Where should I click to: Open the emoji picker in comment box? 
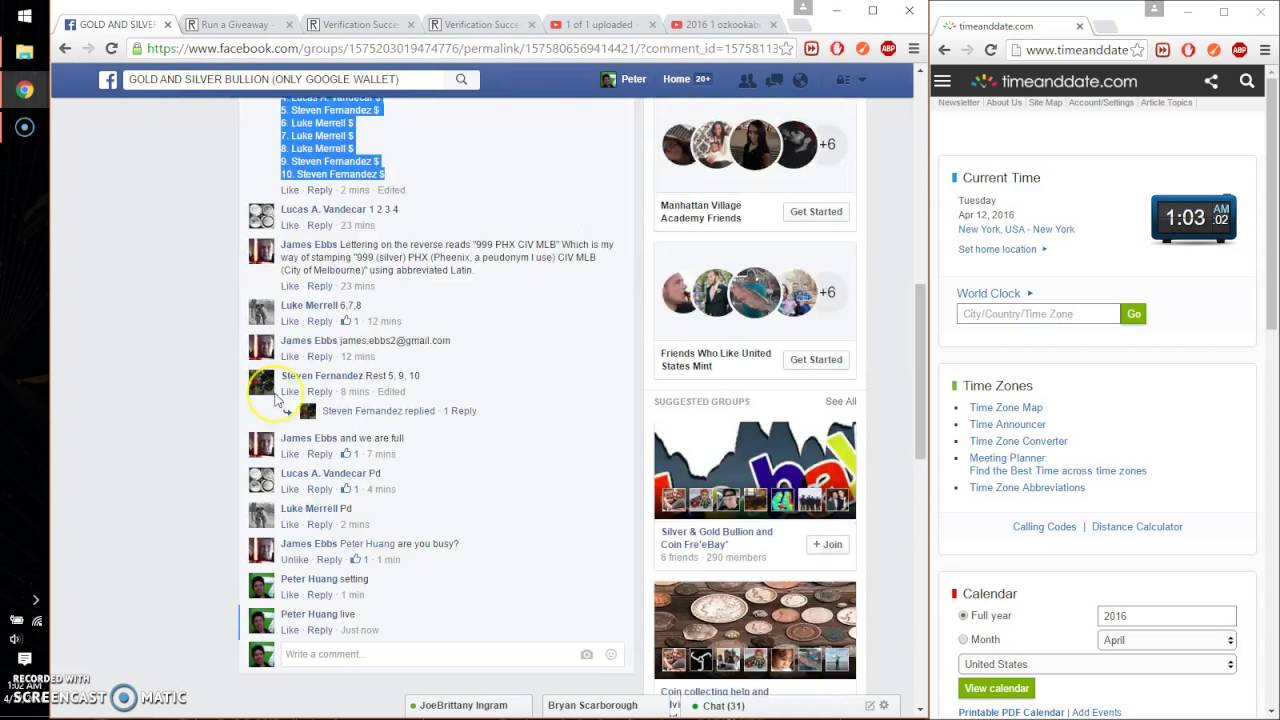(x=611, y=655)
